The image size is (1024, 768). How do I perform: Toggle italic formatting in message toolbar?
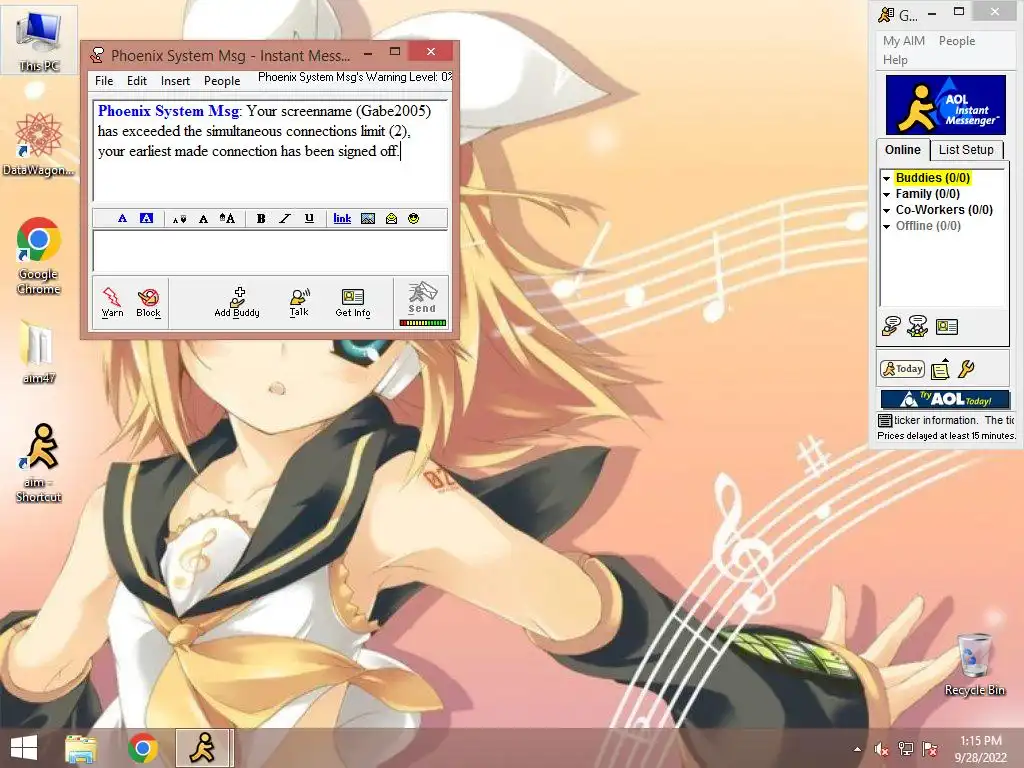(285, 219)
